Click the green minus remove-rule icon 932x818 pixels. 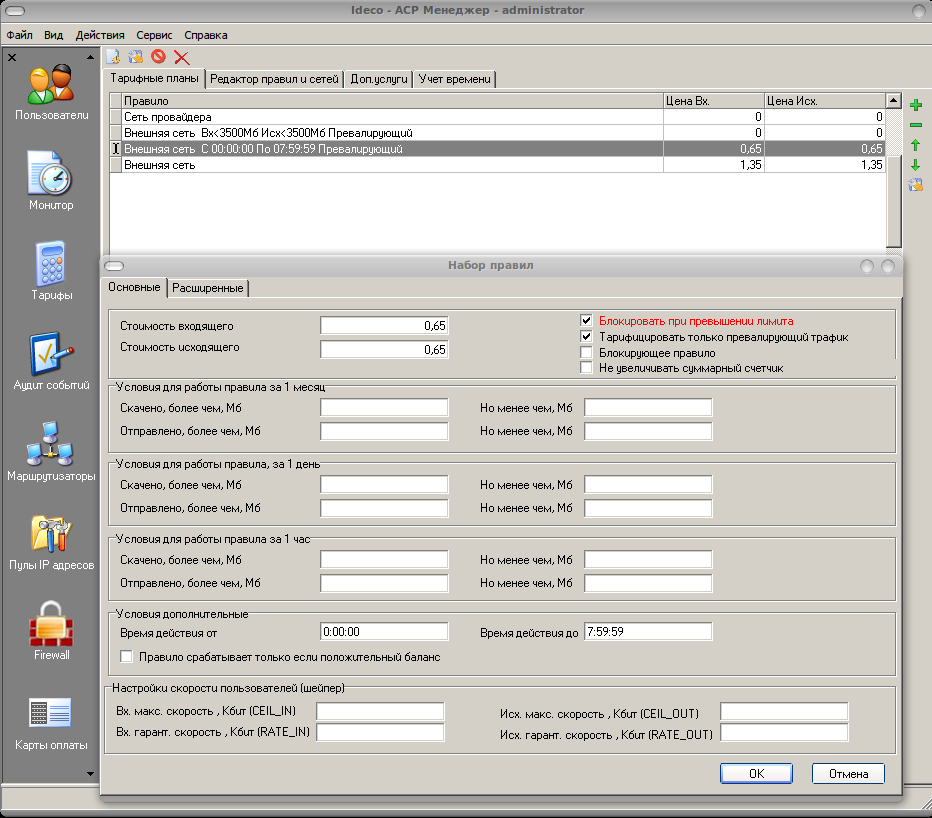(915, 125)
